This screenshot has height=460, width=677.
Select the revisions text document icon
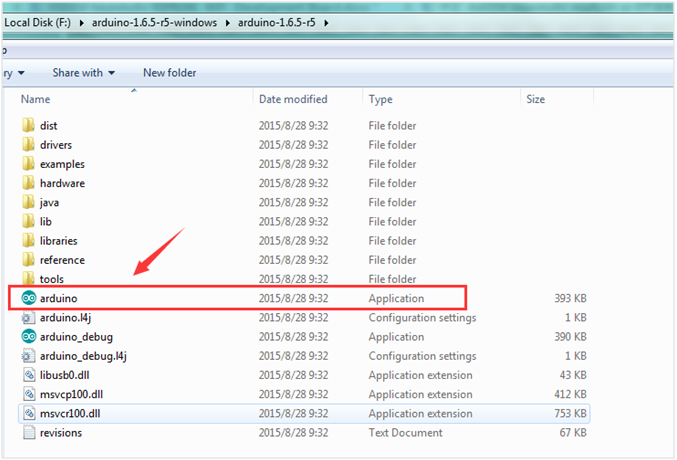pyautogui.click(x=29, y=432)
